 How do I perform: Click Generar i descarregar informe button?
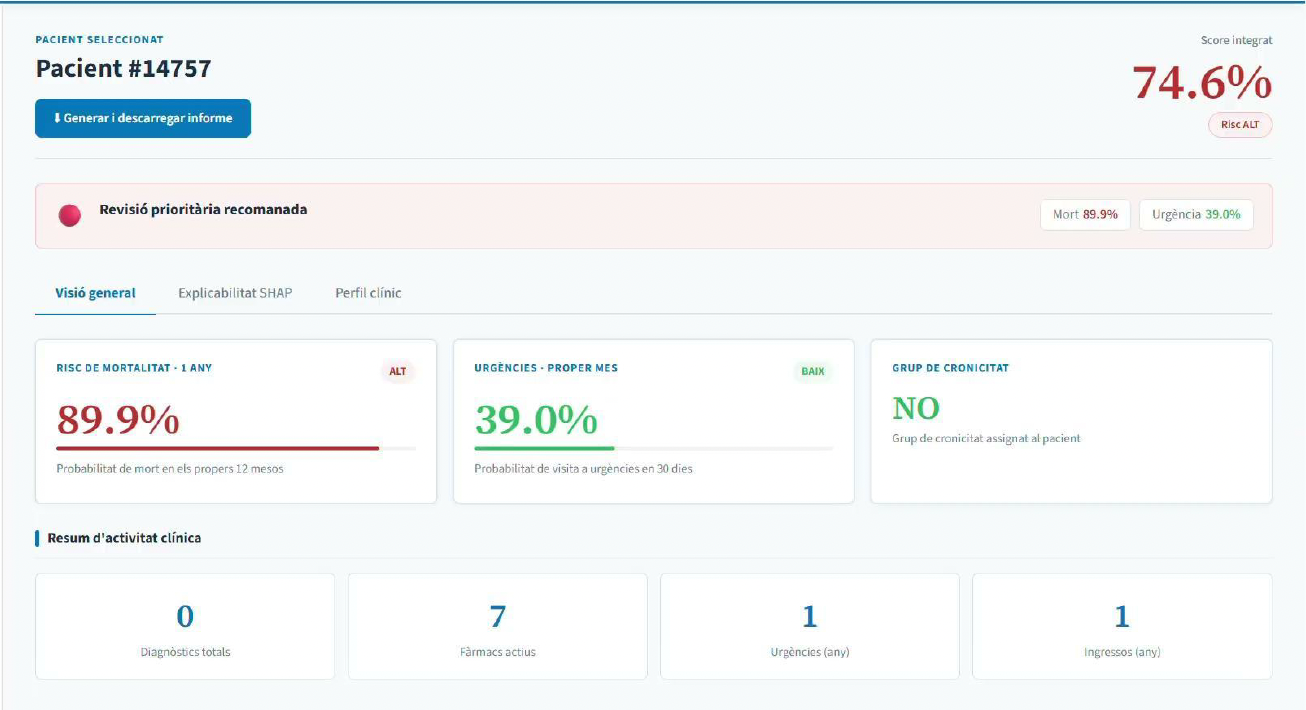click(x=143, y=118)
